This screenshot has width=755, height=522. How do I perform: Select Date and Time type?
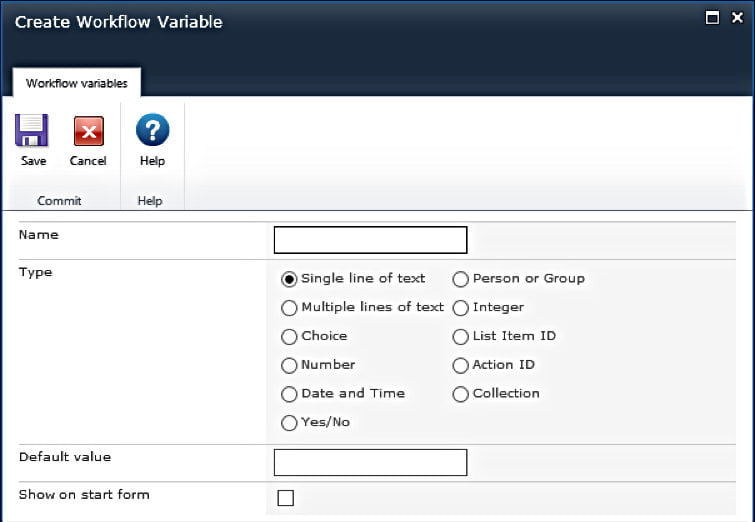289,394
